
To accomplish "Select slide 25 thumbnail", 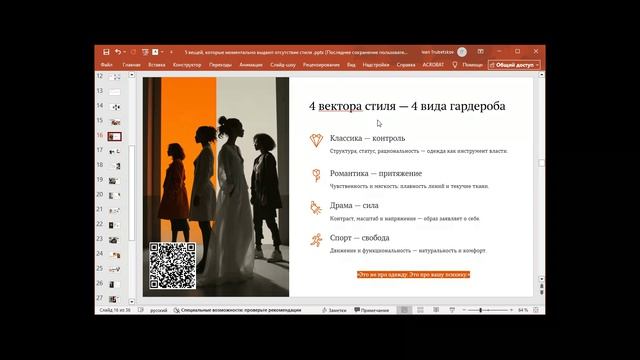I will [x=114, y=269].
